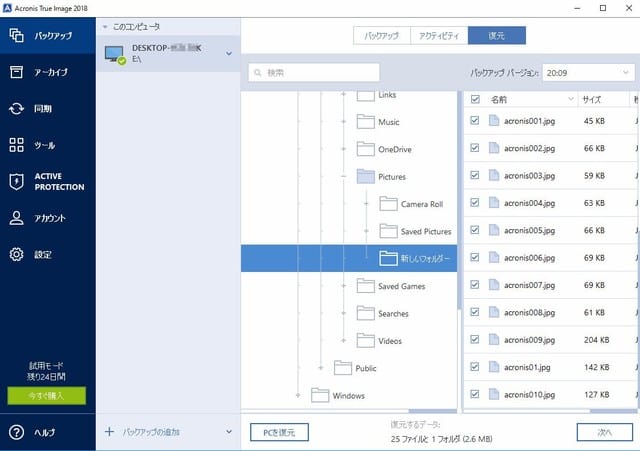Toggle checkbox for acronis005.jpg
The image size is (640, 451).
click(475, 230)
